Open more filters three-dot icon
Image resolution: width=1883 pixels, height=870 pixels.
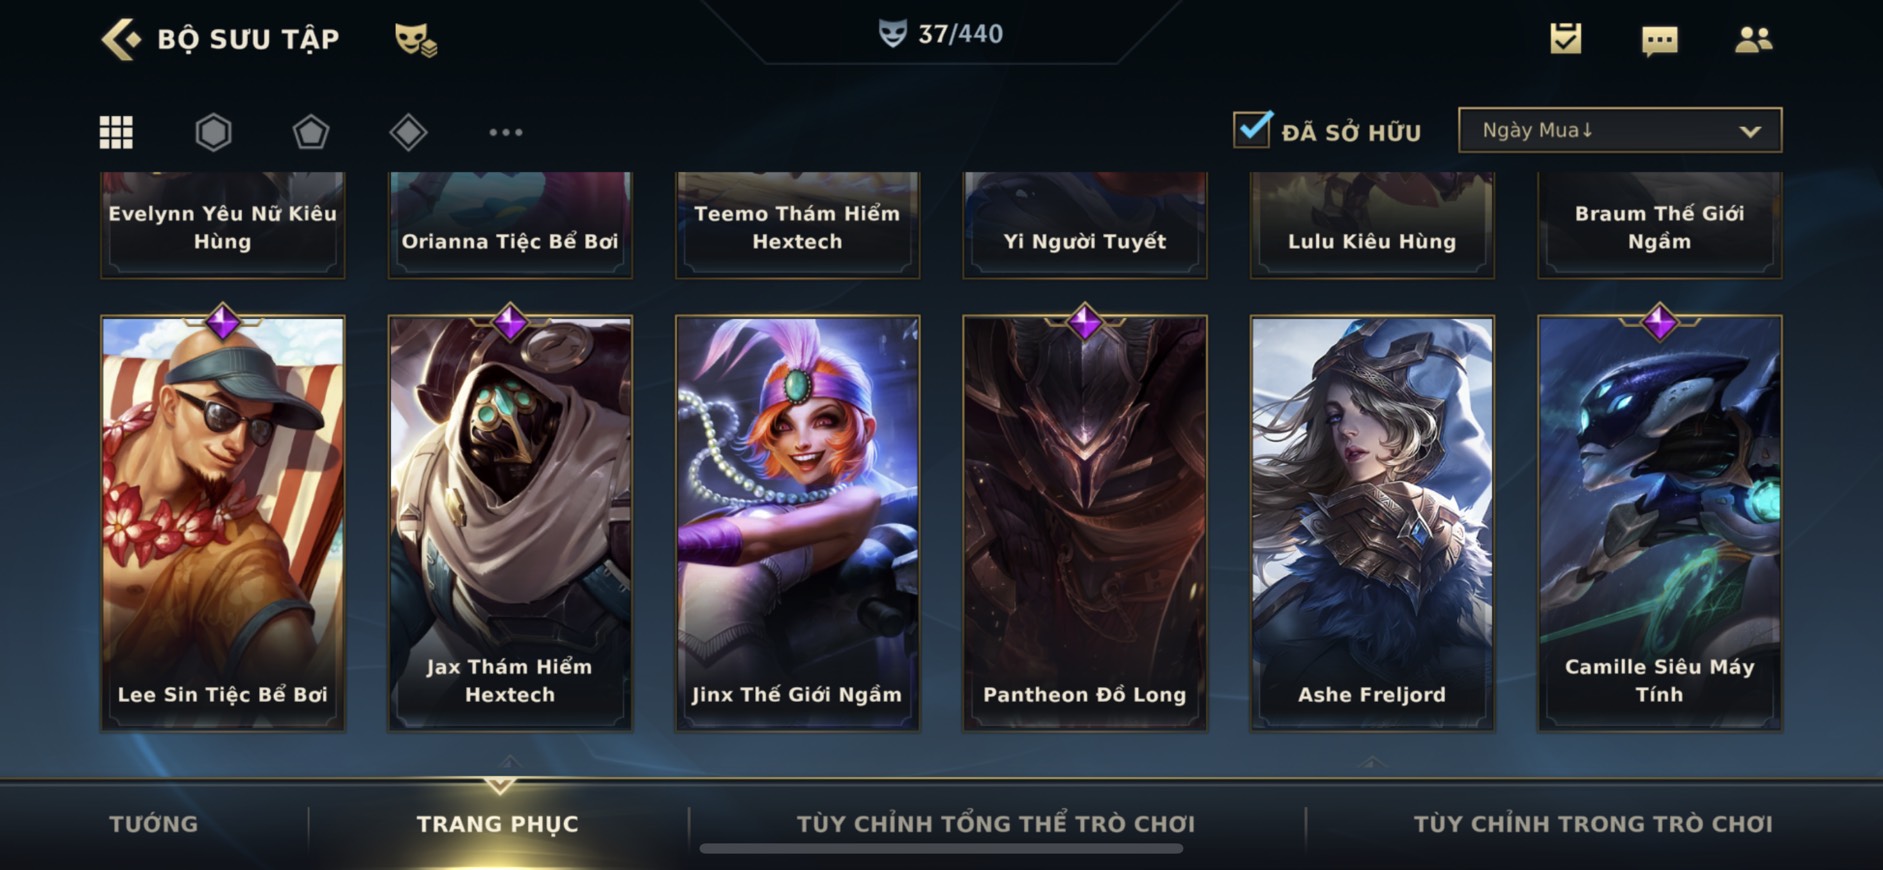pyautogui.click(x=505, y=132)
